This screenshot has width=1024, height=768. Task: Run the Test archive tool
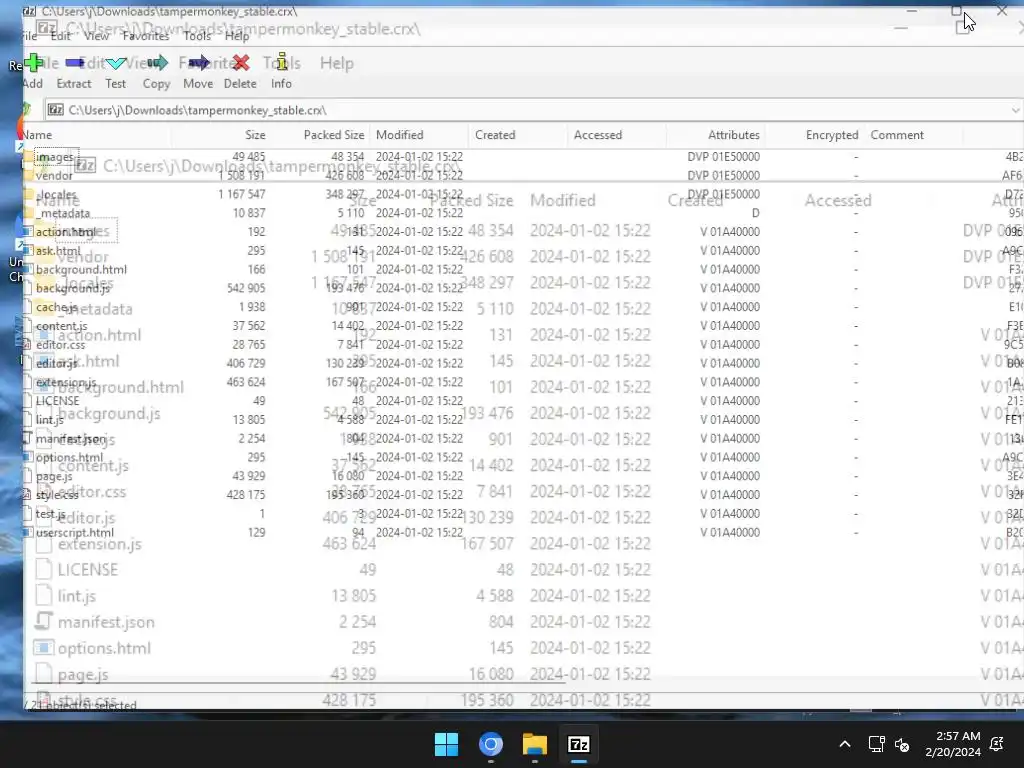116,72
